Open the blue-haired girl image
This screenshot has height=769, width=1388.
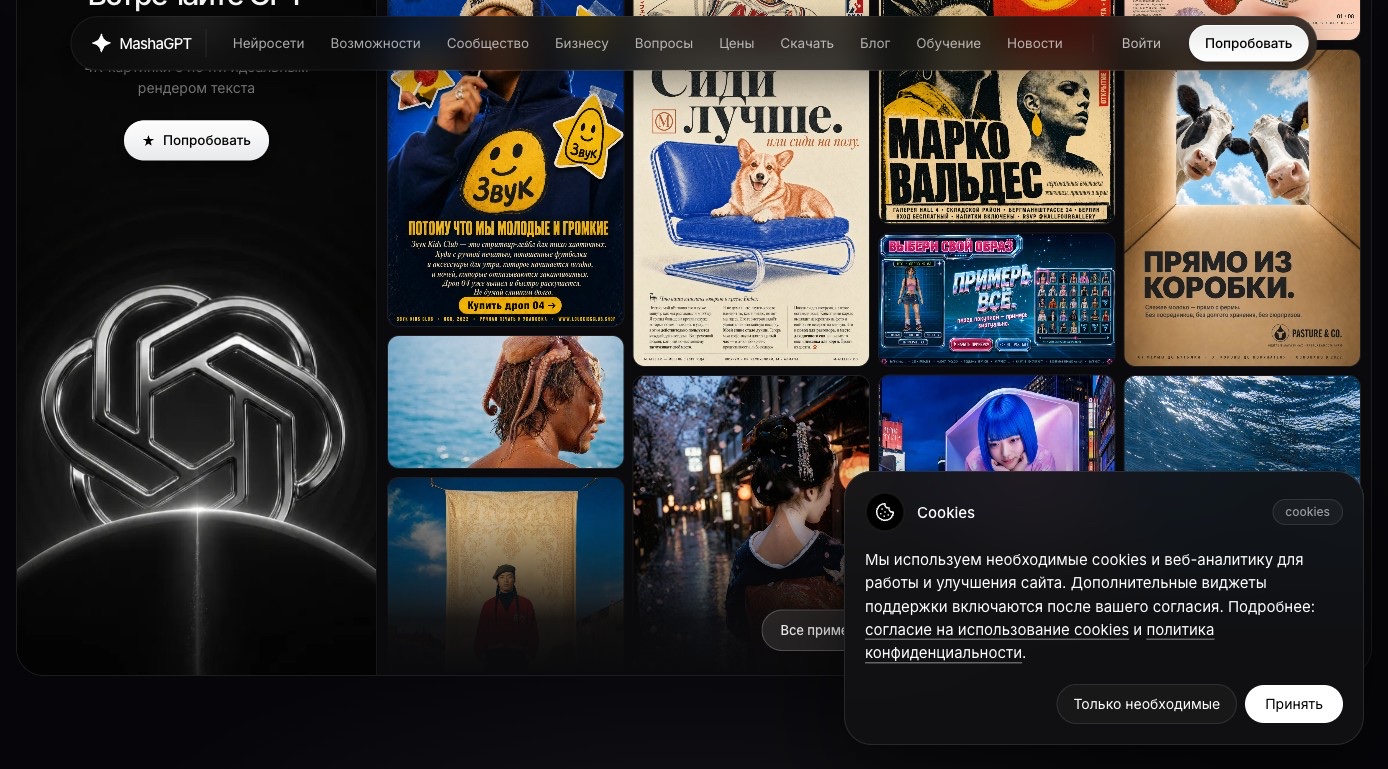click(x=997, y=424)
